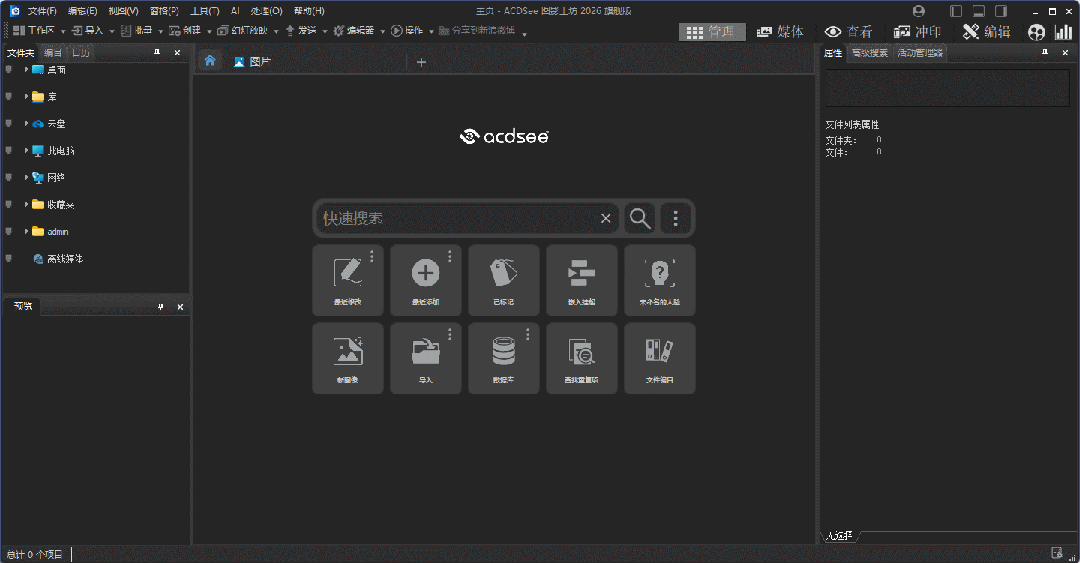Open quick search options three-dot menu

pos(676,218)
